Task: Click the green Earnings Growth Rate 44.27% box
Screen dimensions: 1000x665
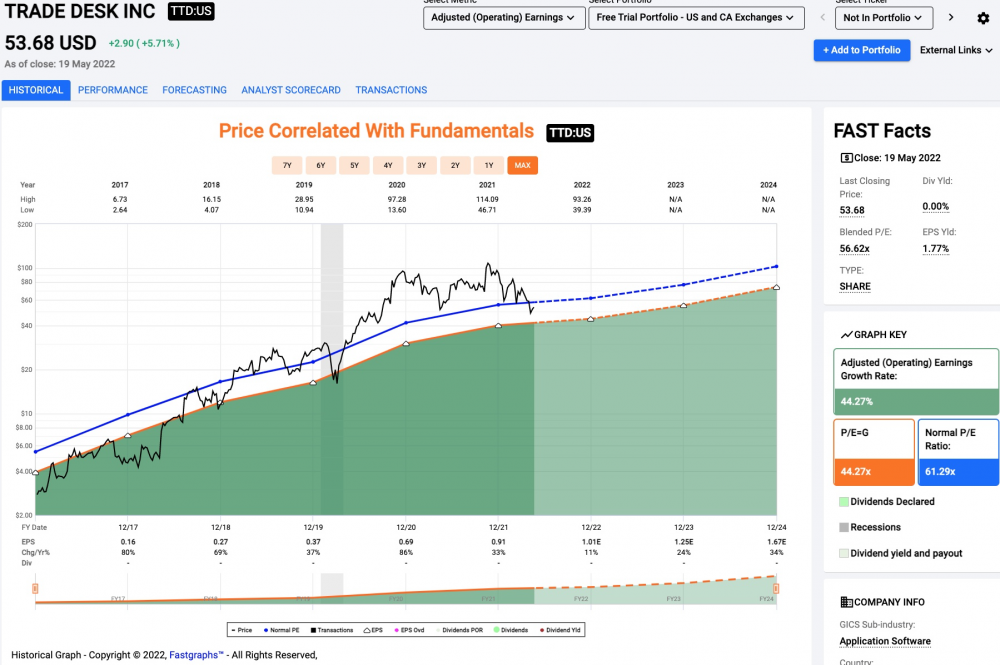Action: click(916, 382)
